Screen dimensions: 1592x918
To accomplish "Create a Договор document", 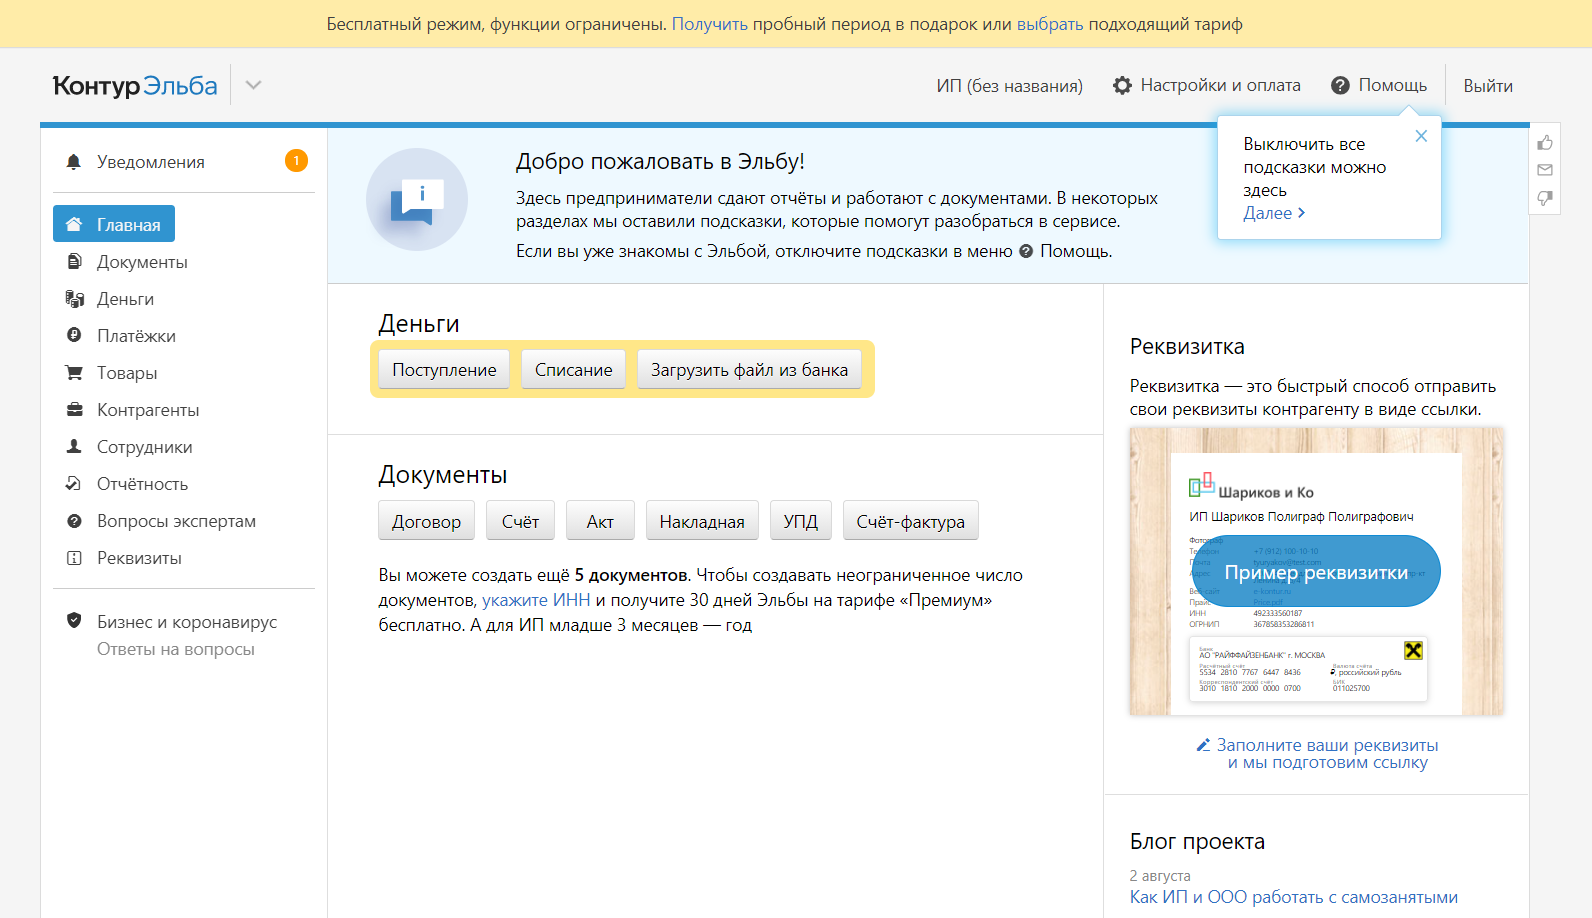I will (427, 521).
